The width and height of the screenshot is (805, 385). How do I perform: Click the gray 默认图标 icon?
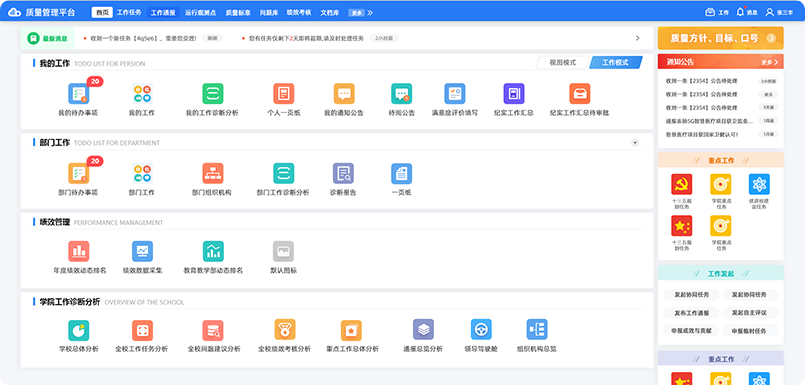[x=283, y=252]
